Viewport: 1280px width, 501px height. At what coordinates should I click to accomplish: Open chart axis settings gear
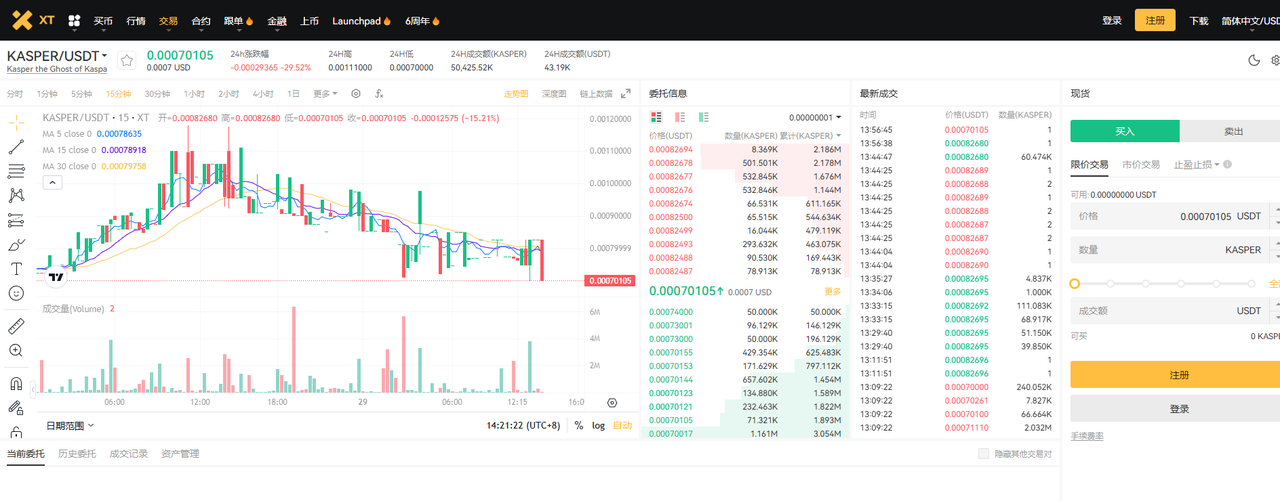point(612,402)
